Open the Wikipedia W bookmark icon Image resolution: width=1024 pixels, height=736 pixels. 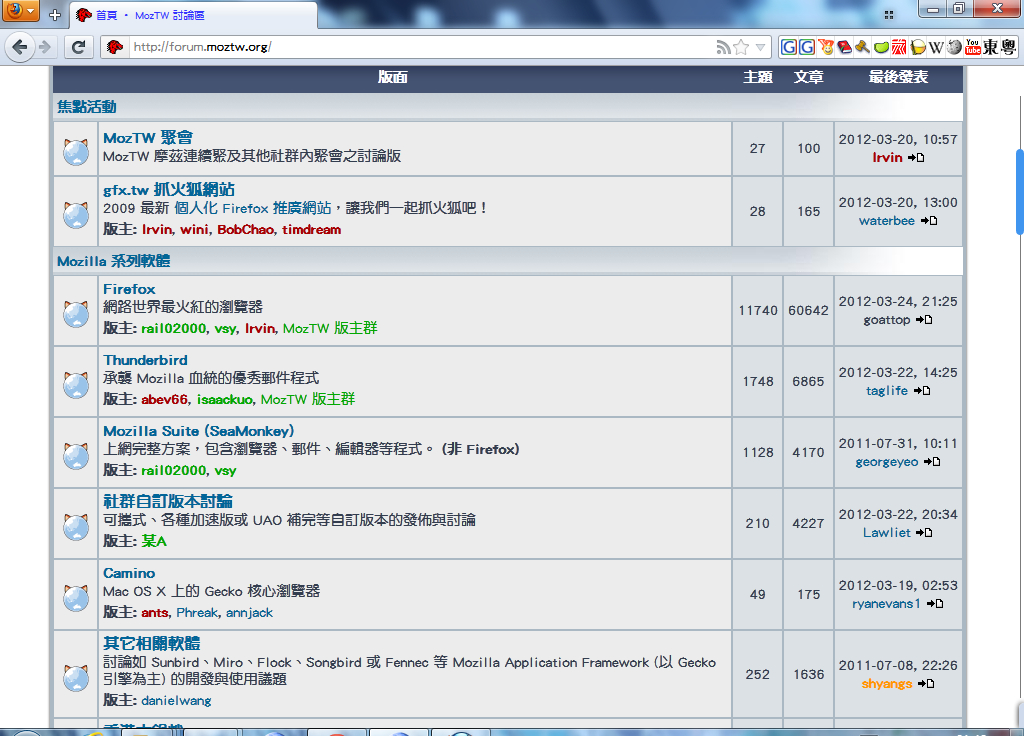pos(936,47)
